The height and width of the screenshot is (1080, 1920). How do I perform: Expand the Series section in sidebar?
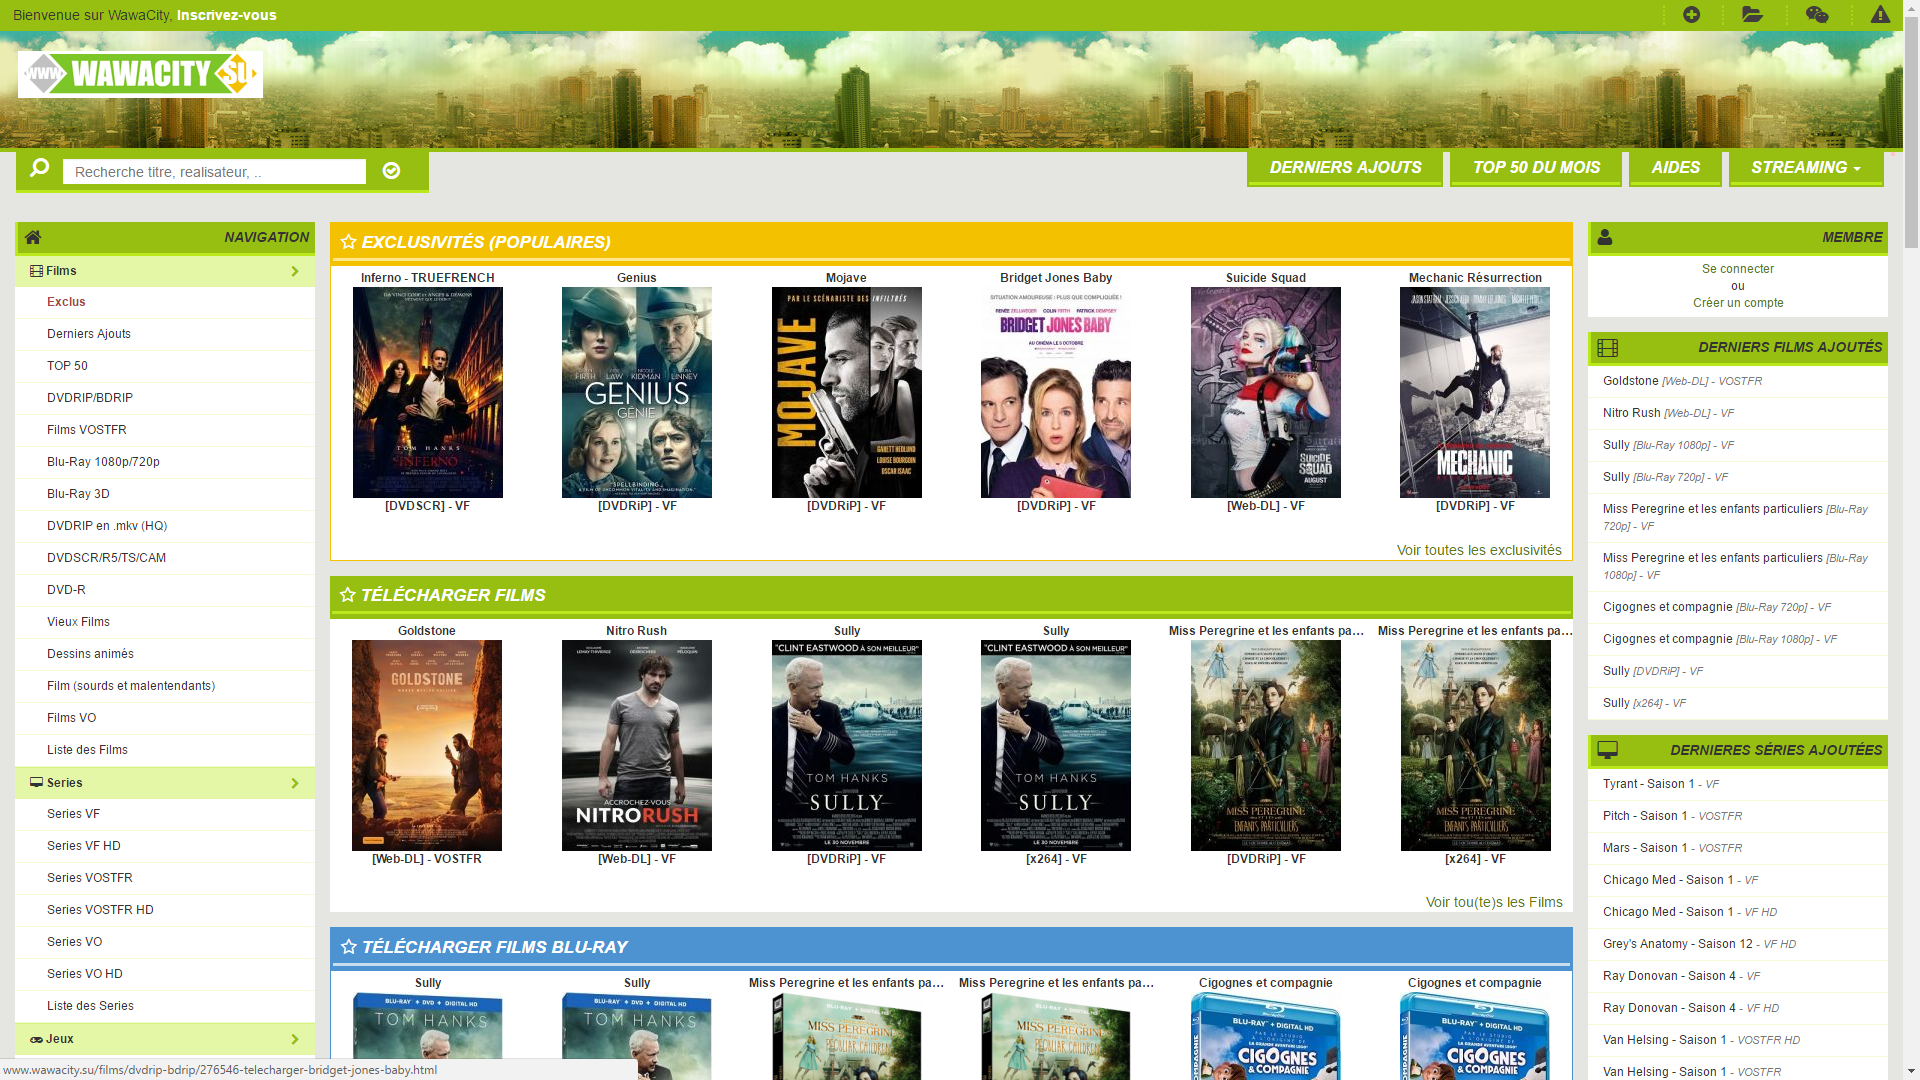tap(294, 782)
